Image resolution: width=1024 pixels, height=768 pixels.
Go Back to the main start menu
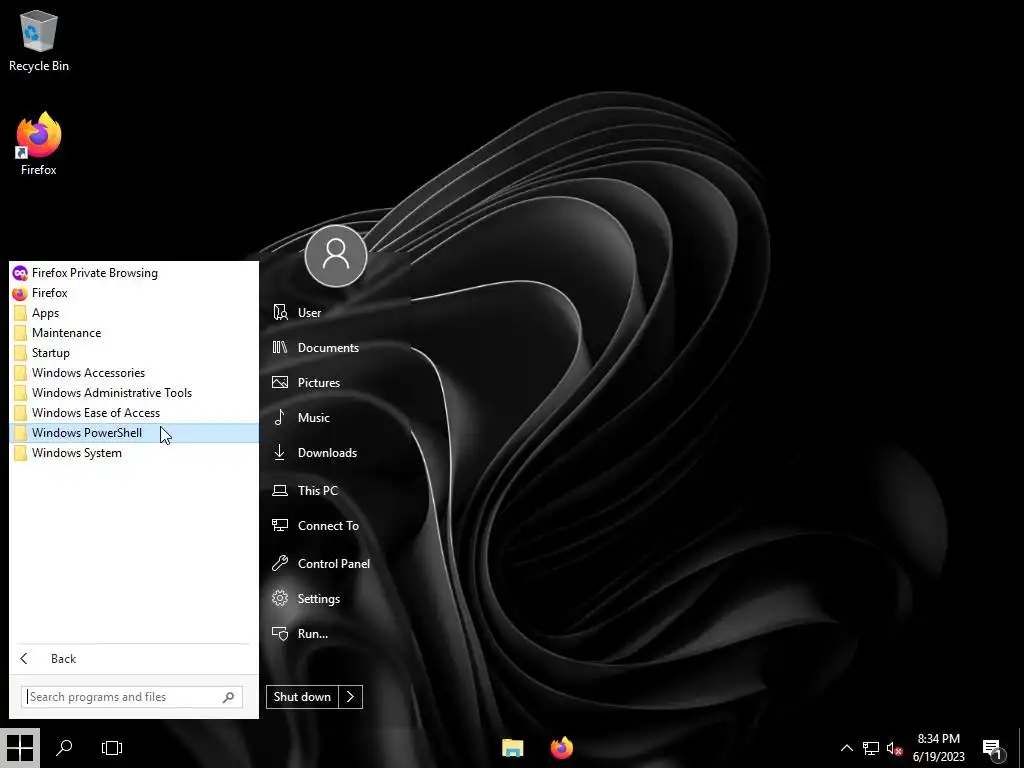(134, 659)
